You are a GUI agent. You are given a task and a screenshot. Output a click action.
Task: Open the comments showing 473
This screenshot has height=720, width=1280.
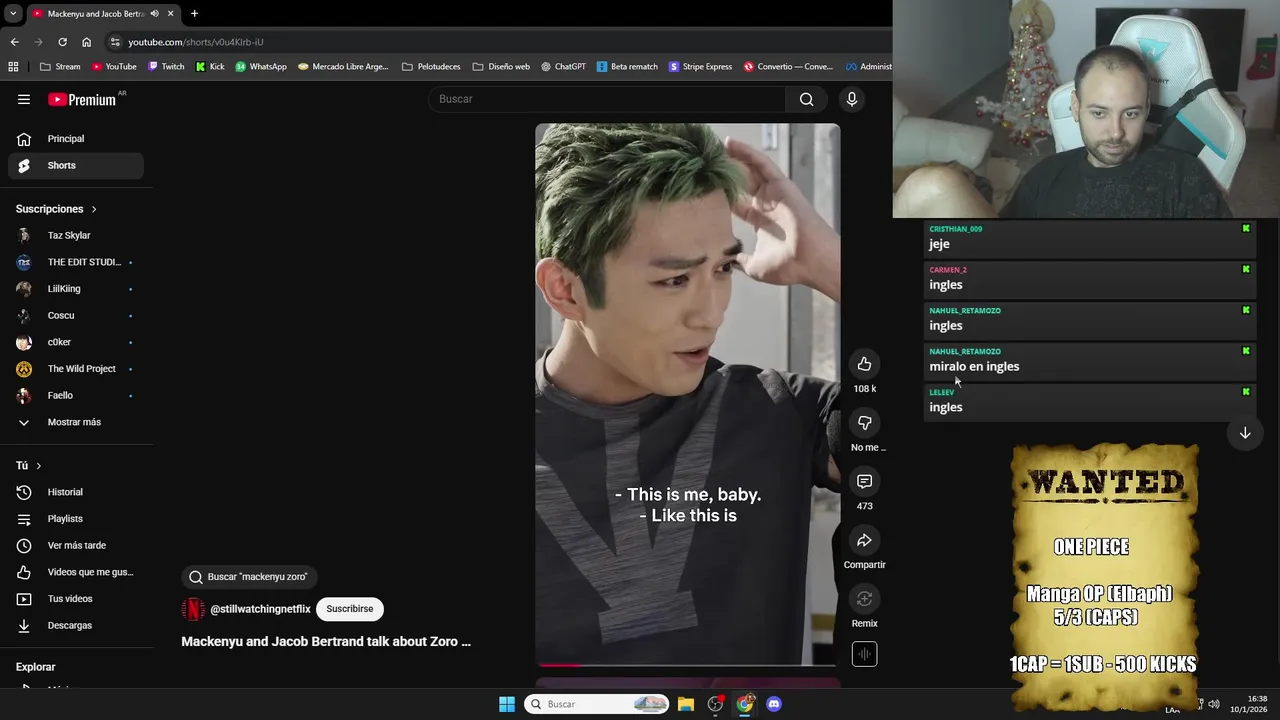tap(864, 482)
